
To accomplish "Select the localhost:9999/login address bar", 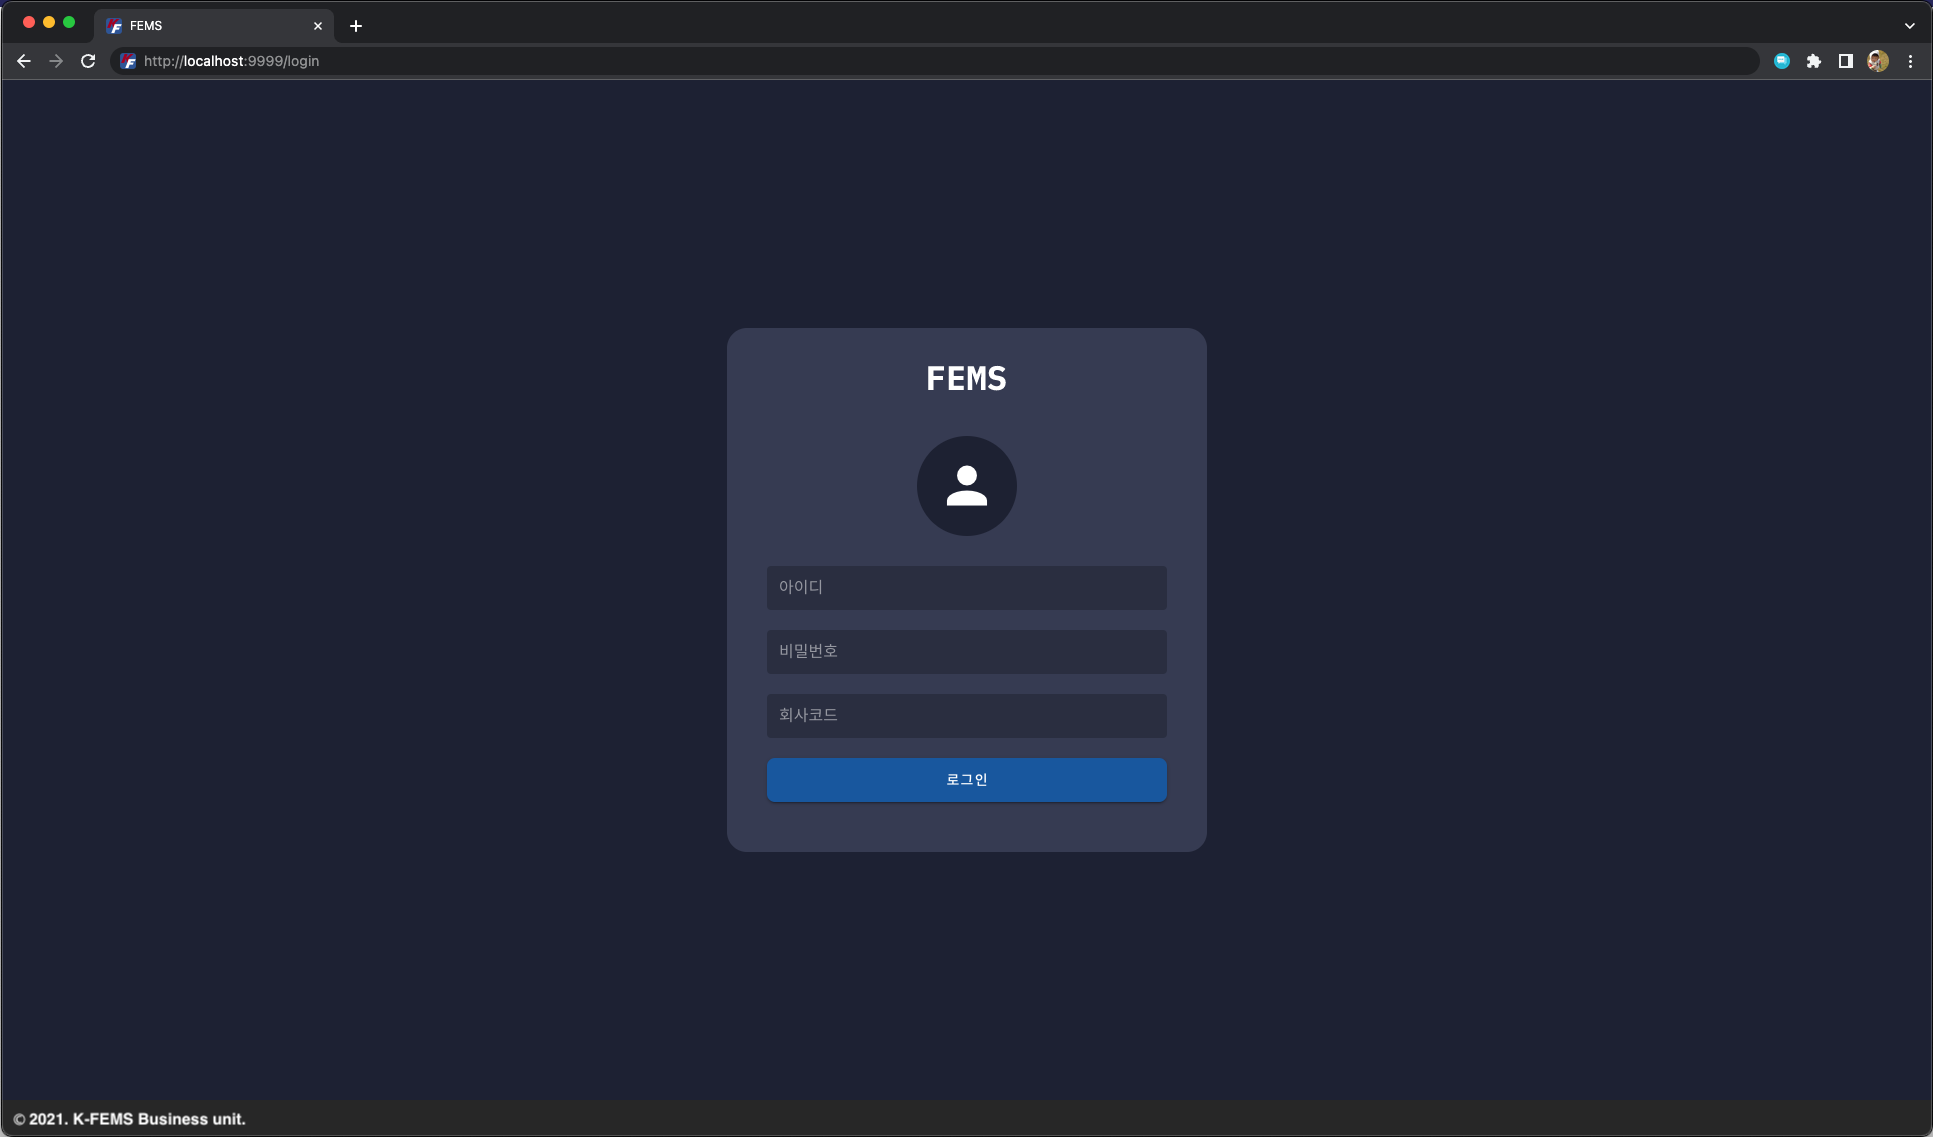I will point(935,61).
